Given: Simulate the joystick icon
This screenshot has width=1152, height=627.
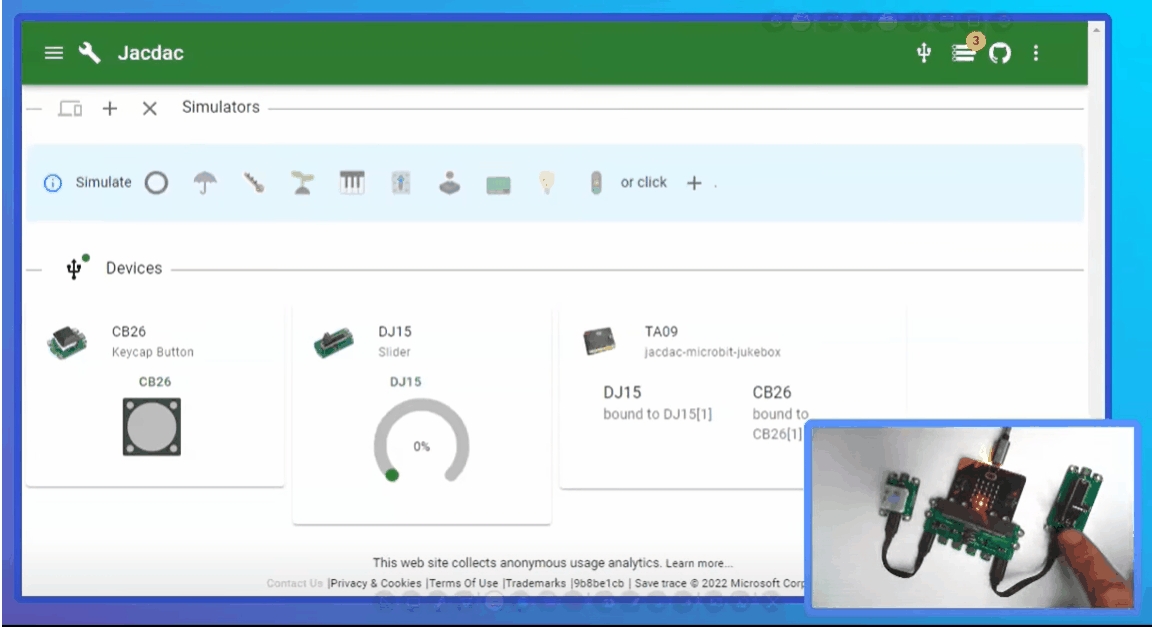Looking at the screenshot, I should coord(450,183).
